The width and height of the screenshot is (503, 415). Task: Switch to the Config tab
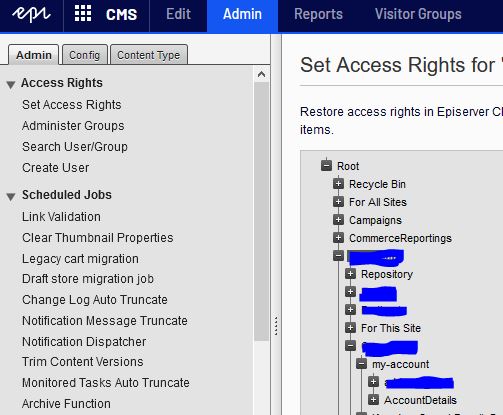pyautogui.click(x=85, y=55)
